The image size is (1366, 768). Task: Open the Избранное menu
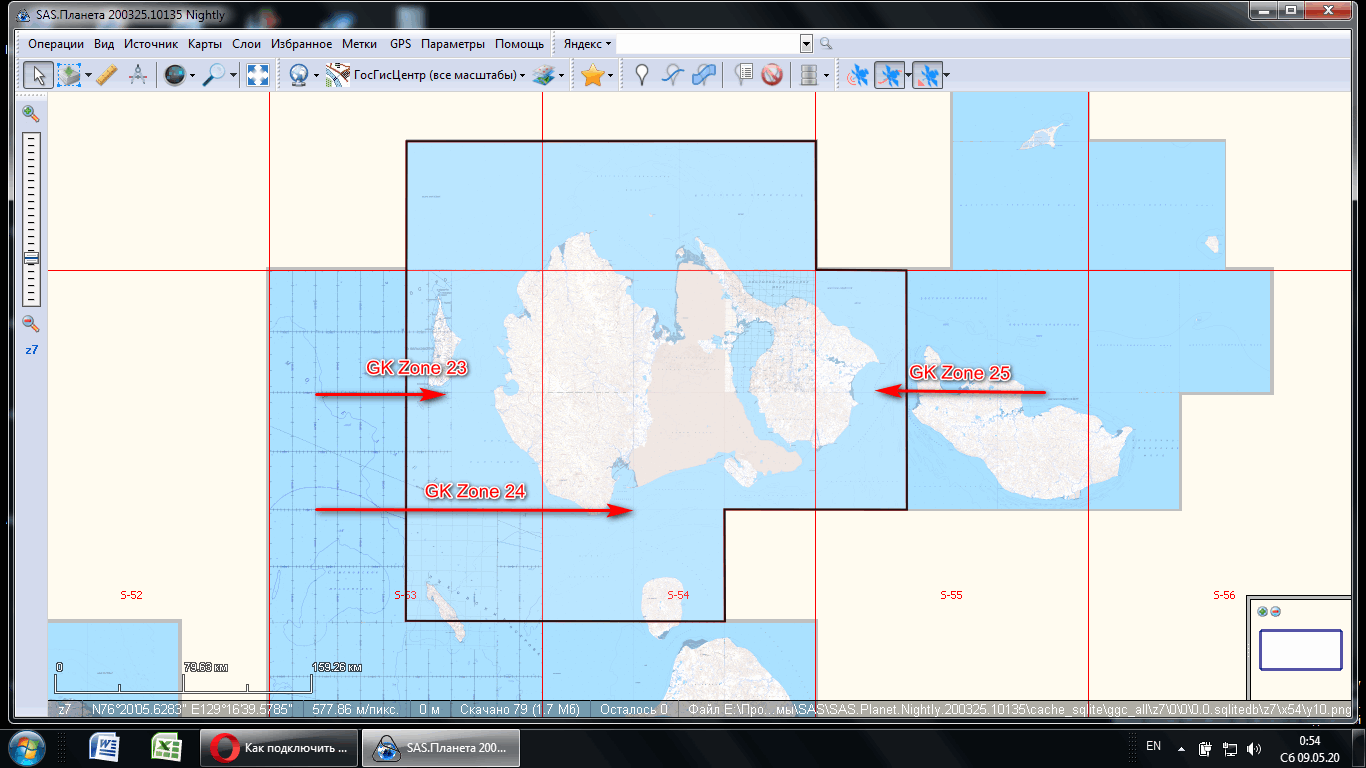point(301,44)
